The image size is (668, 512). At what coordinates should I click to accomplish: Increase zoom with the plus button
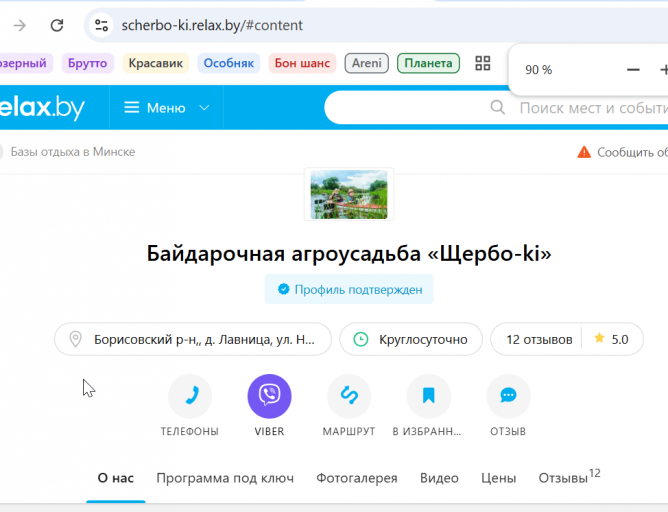664,69
